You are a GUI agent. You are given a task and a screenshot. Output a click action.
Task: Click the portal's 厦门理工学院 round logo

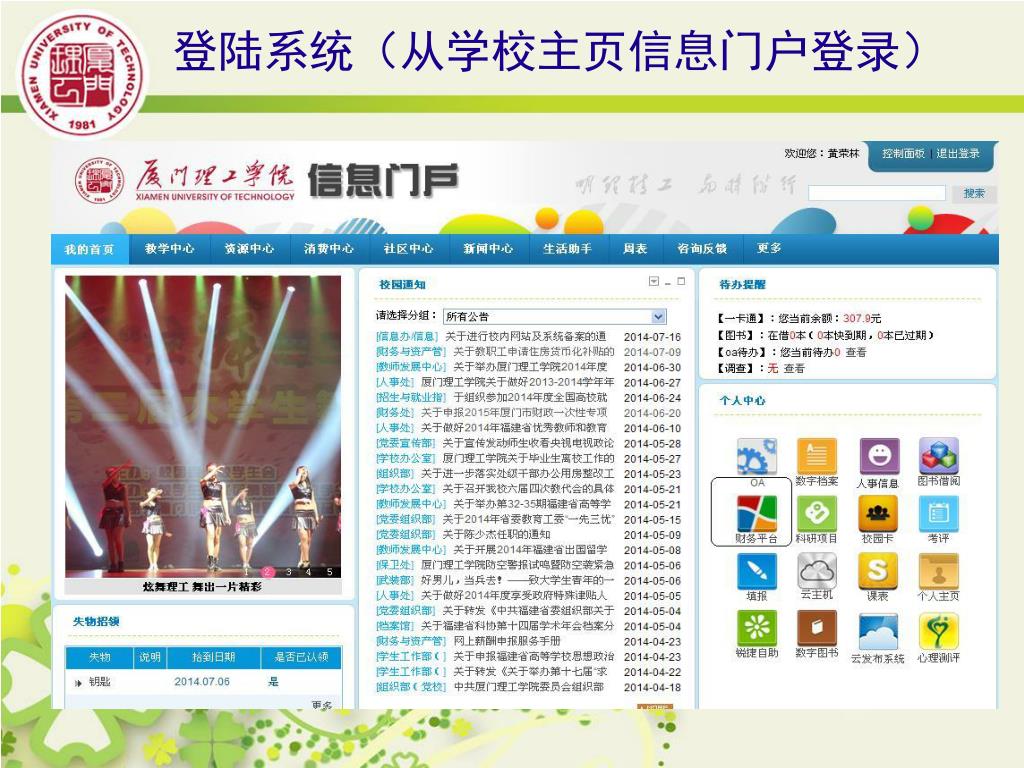(x=99, y=180)
